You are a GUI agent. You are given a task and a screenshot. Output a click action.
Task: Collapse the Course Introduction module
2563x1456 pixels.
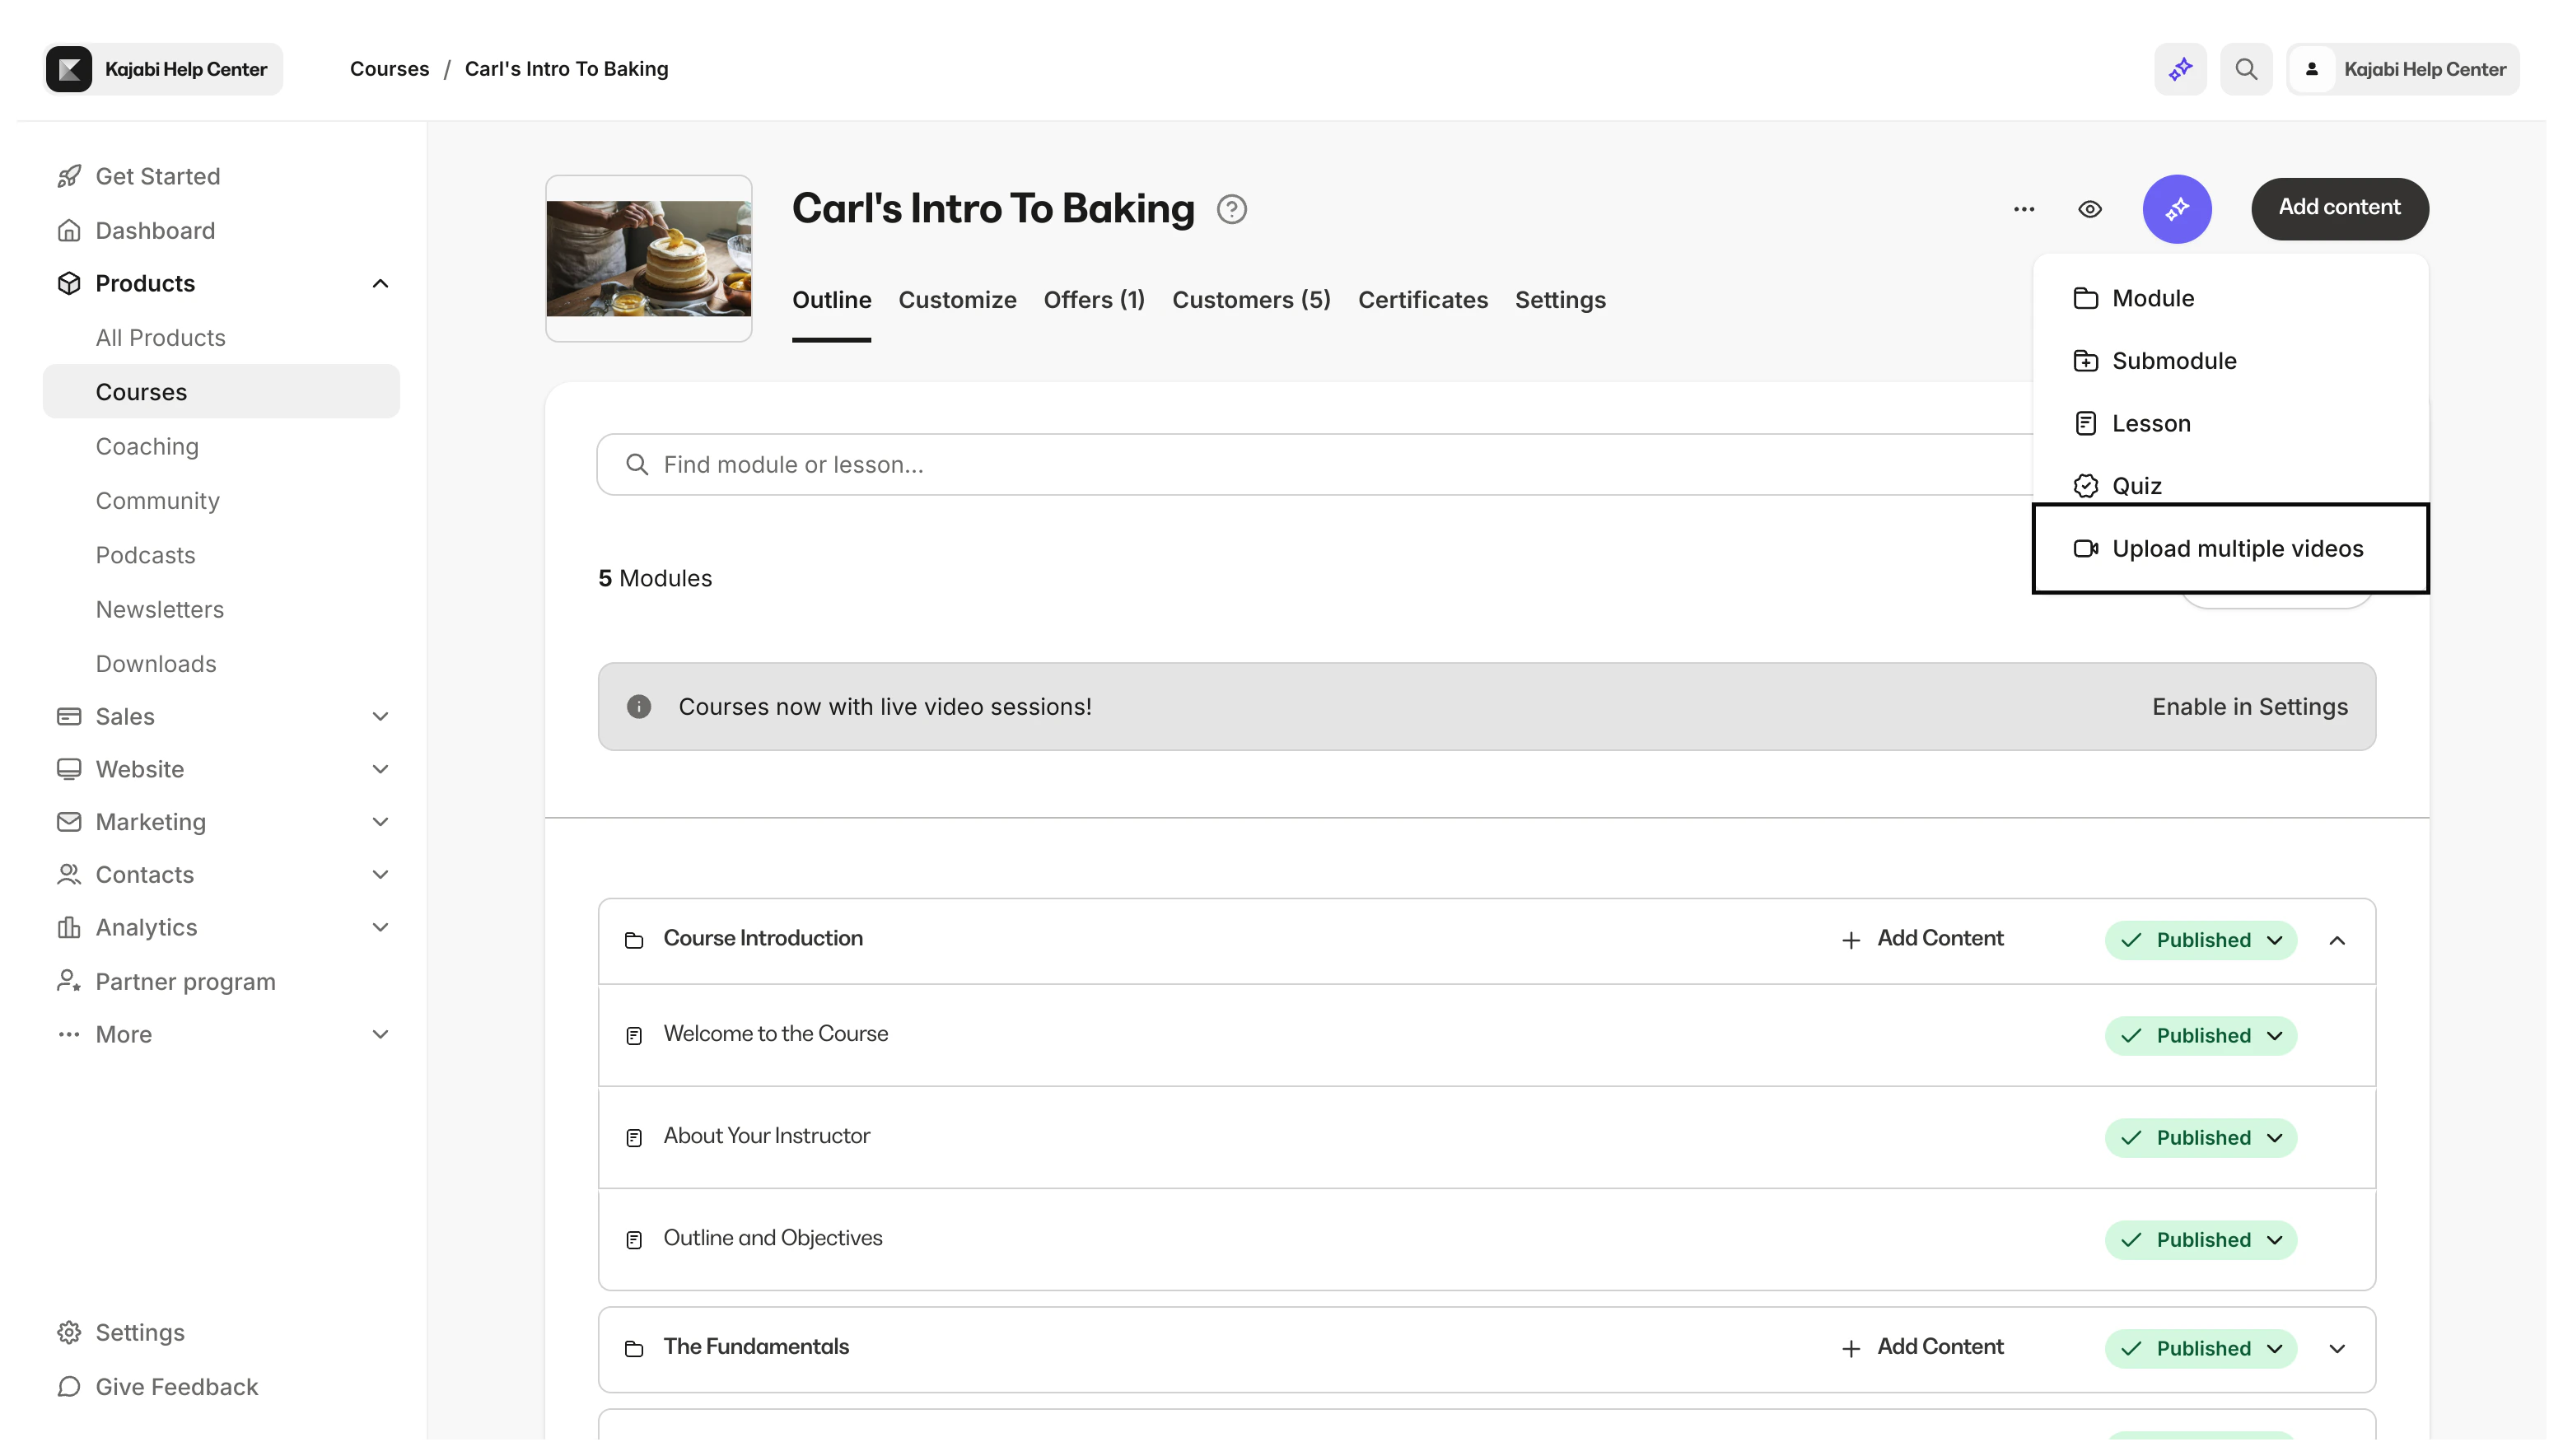[x=2336, y=940]
